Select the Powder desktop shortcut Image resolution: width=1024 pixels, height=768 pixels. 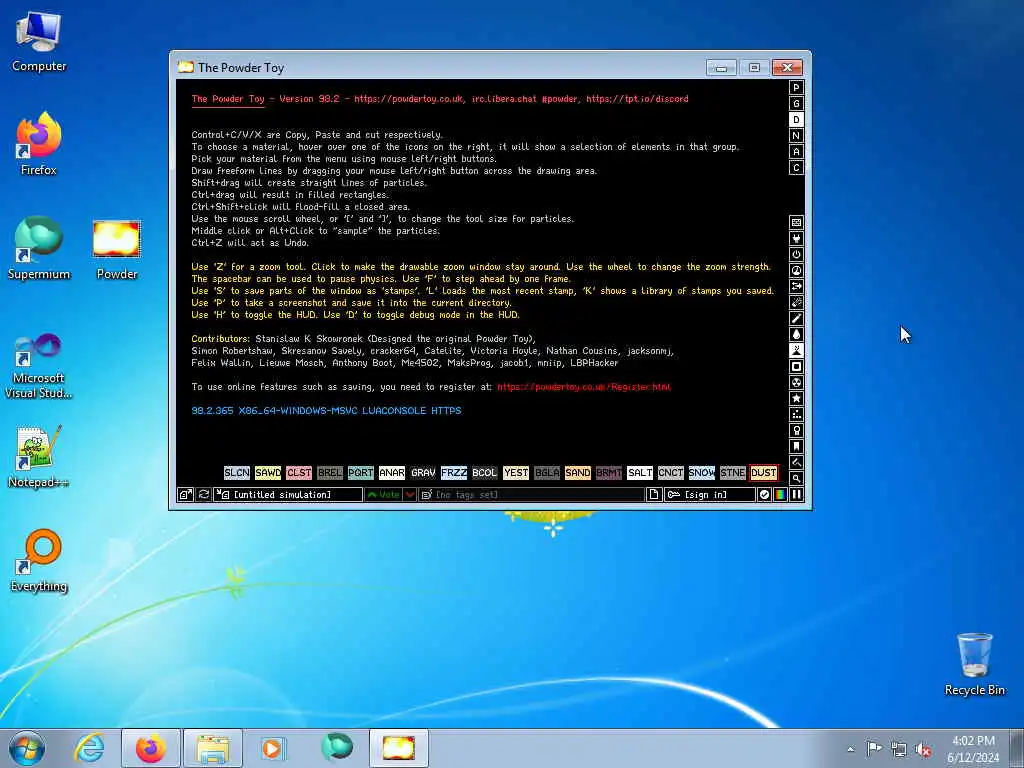(x=117, y=250)
